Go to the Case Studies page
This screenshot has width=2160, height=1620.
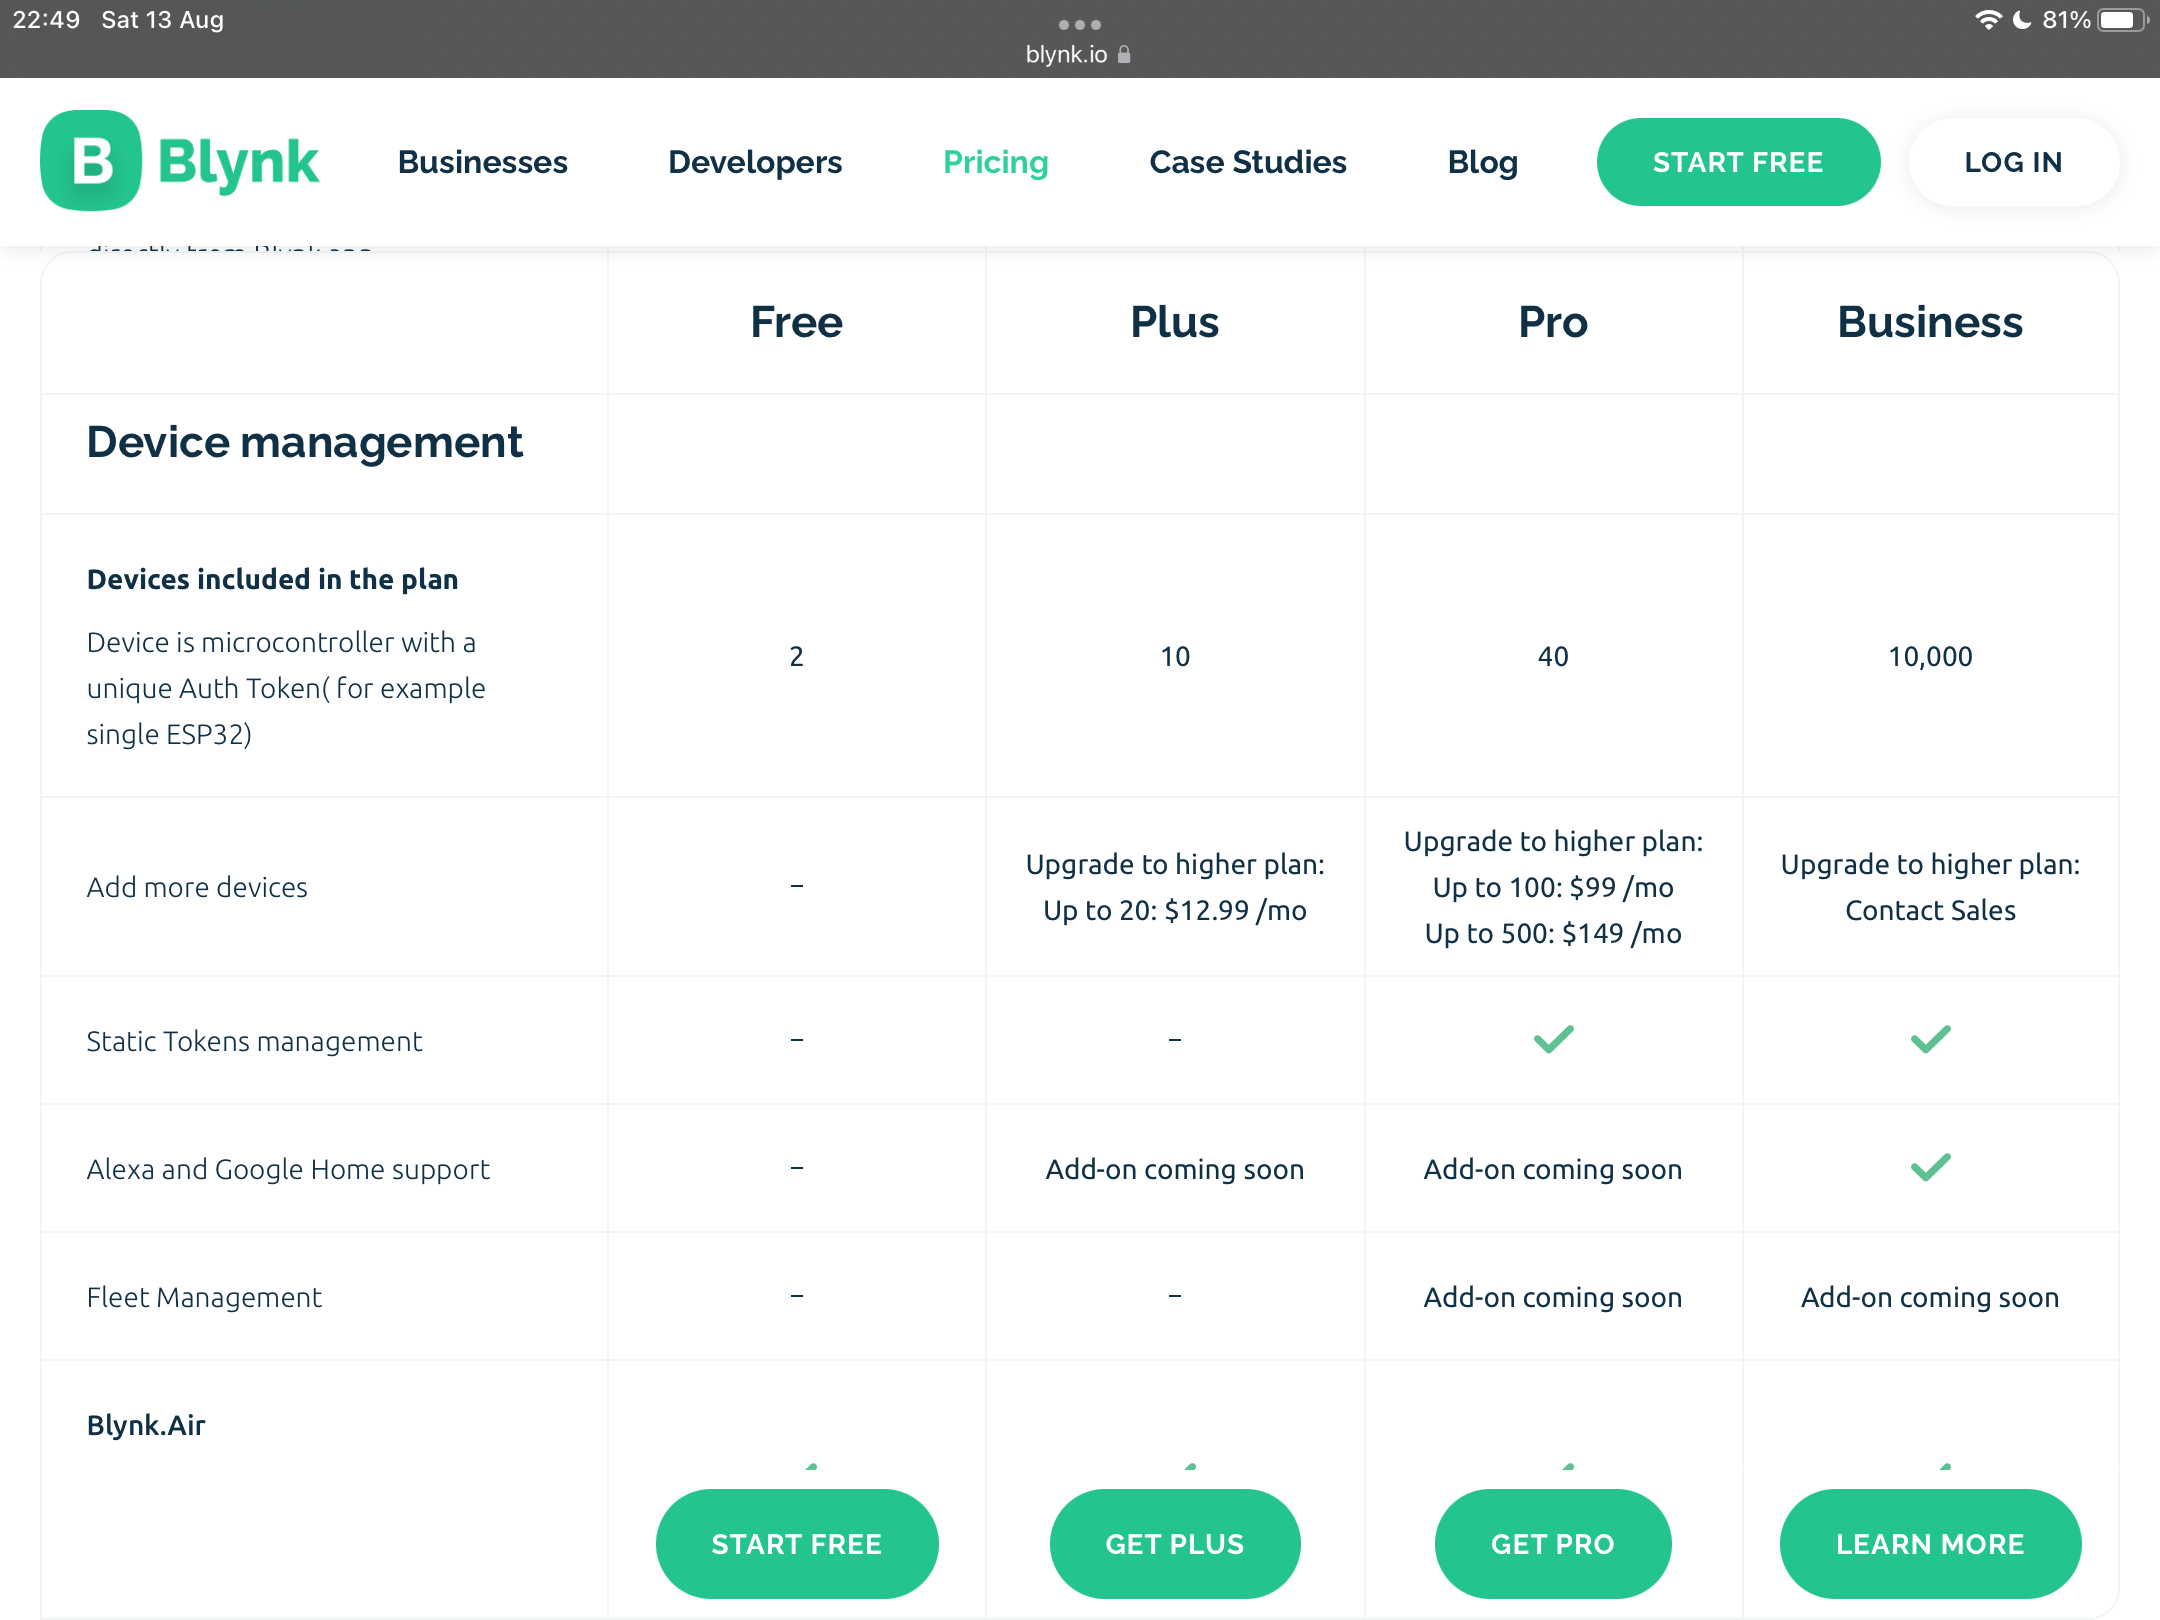pos(1248,162)
